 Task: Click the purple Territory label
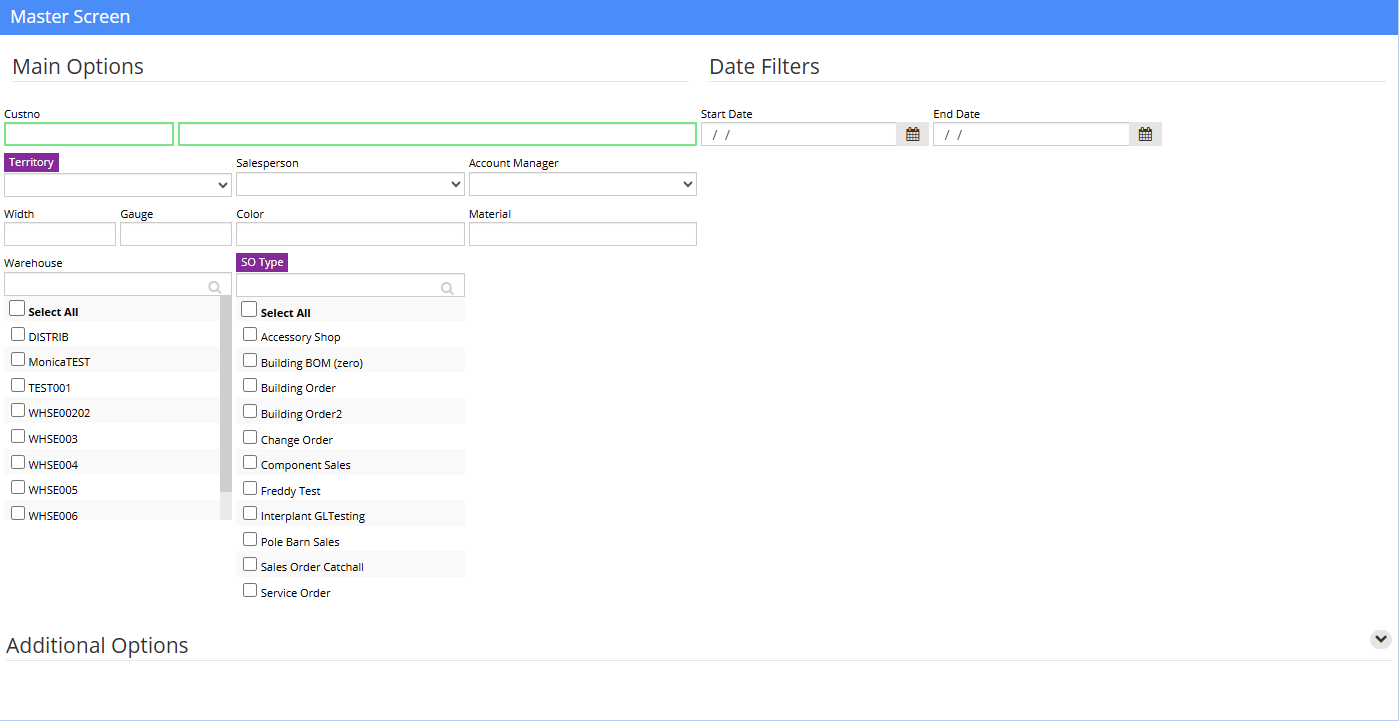point(31,162)
